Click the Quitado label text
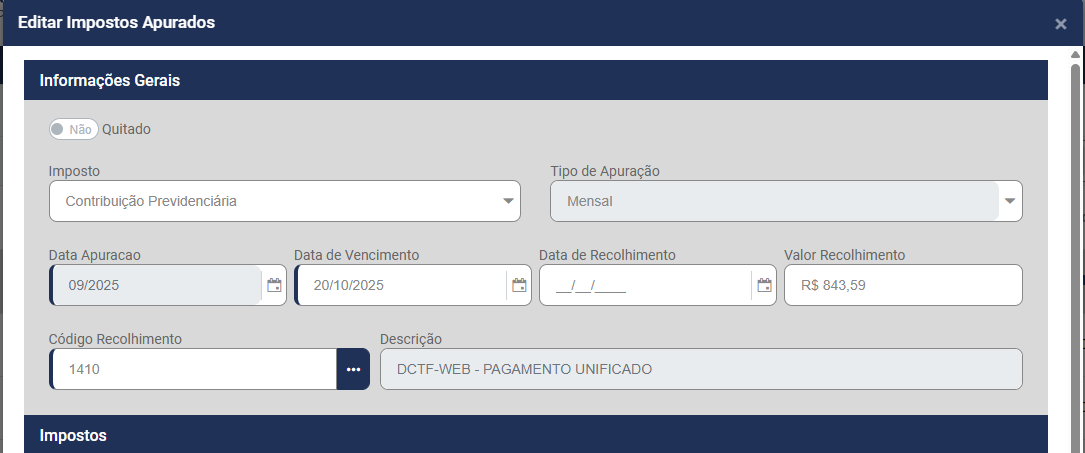Image resolution: width=1085 pixels, height=453 pixels. pyautogui.click(x=127, y=129)
